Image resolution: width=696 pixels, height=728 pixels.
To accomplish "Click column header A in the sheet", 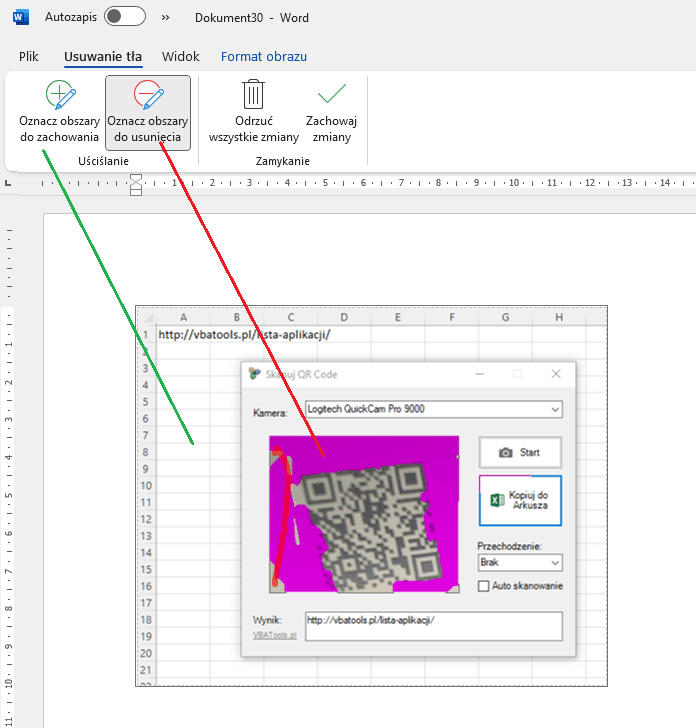I will pos(183,317).
